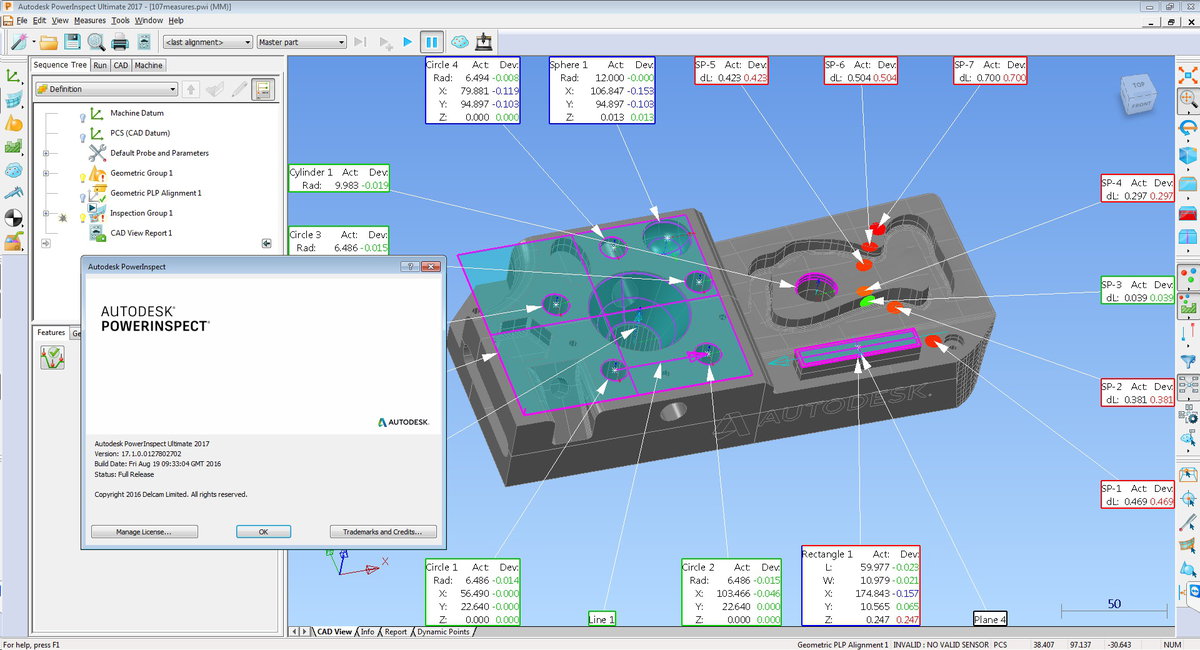
Task: Toggle the list view icon beside Definition dropdown
Action: [x=262, y=89]
